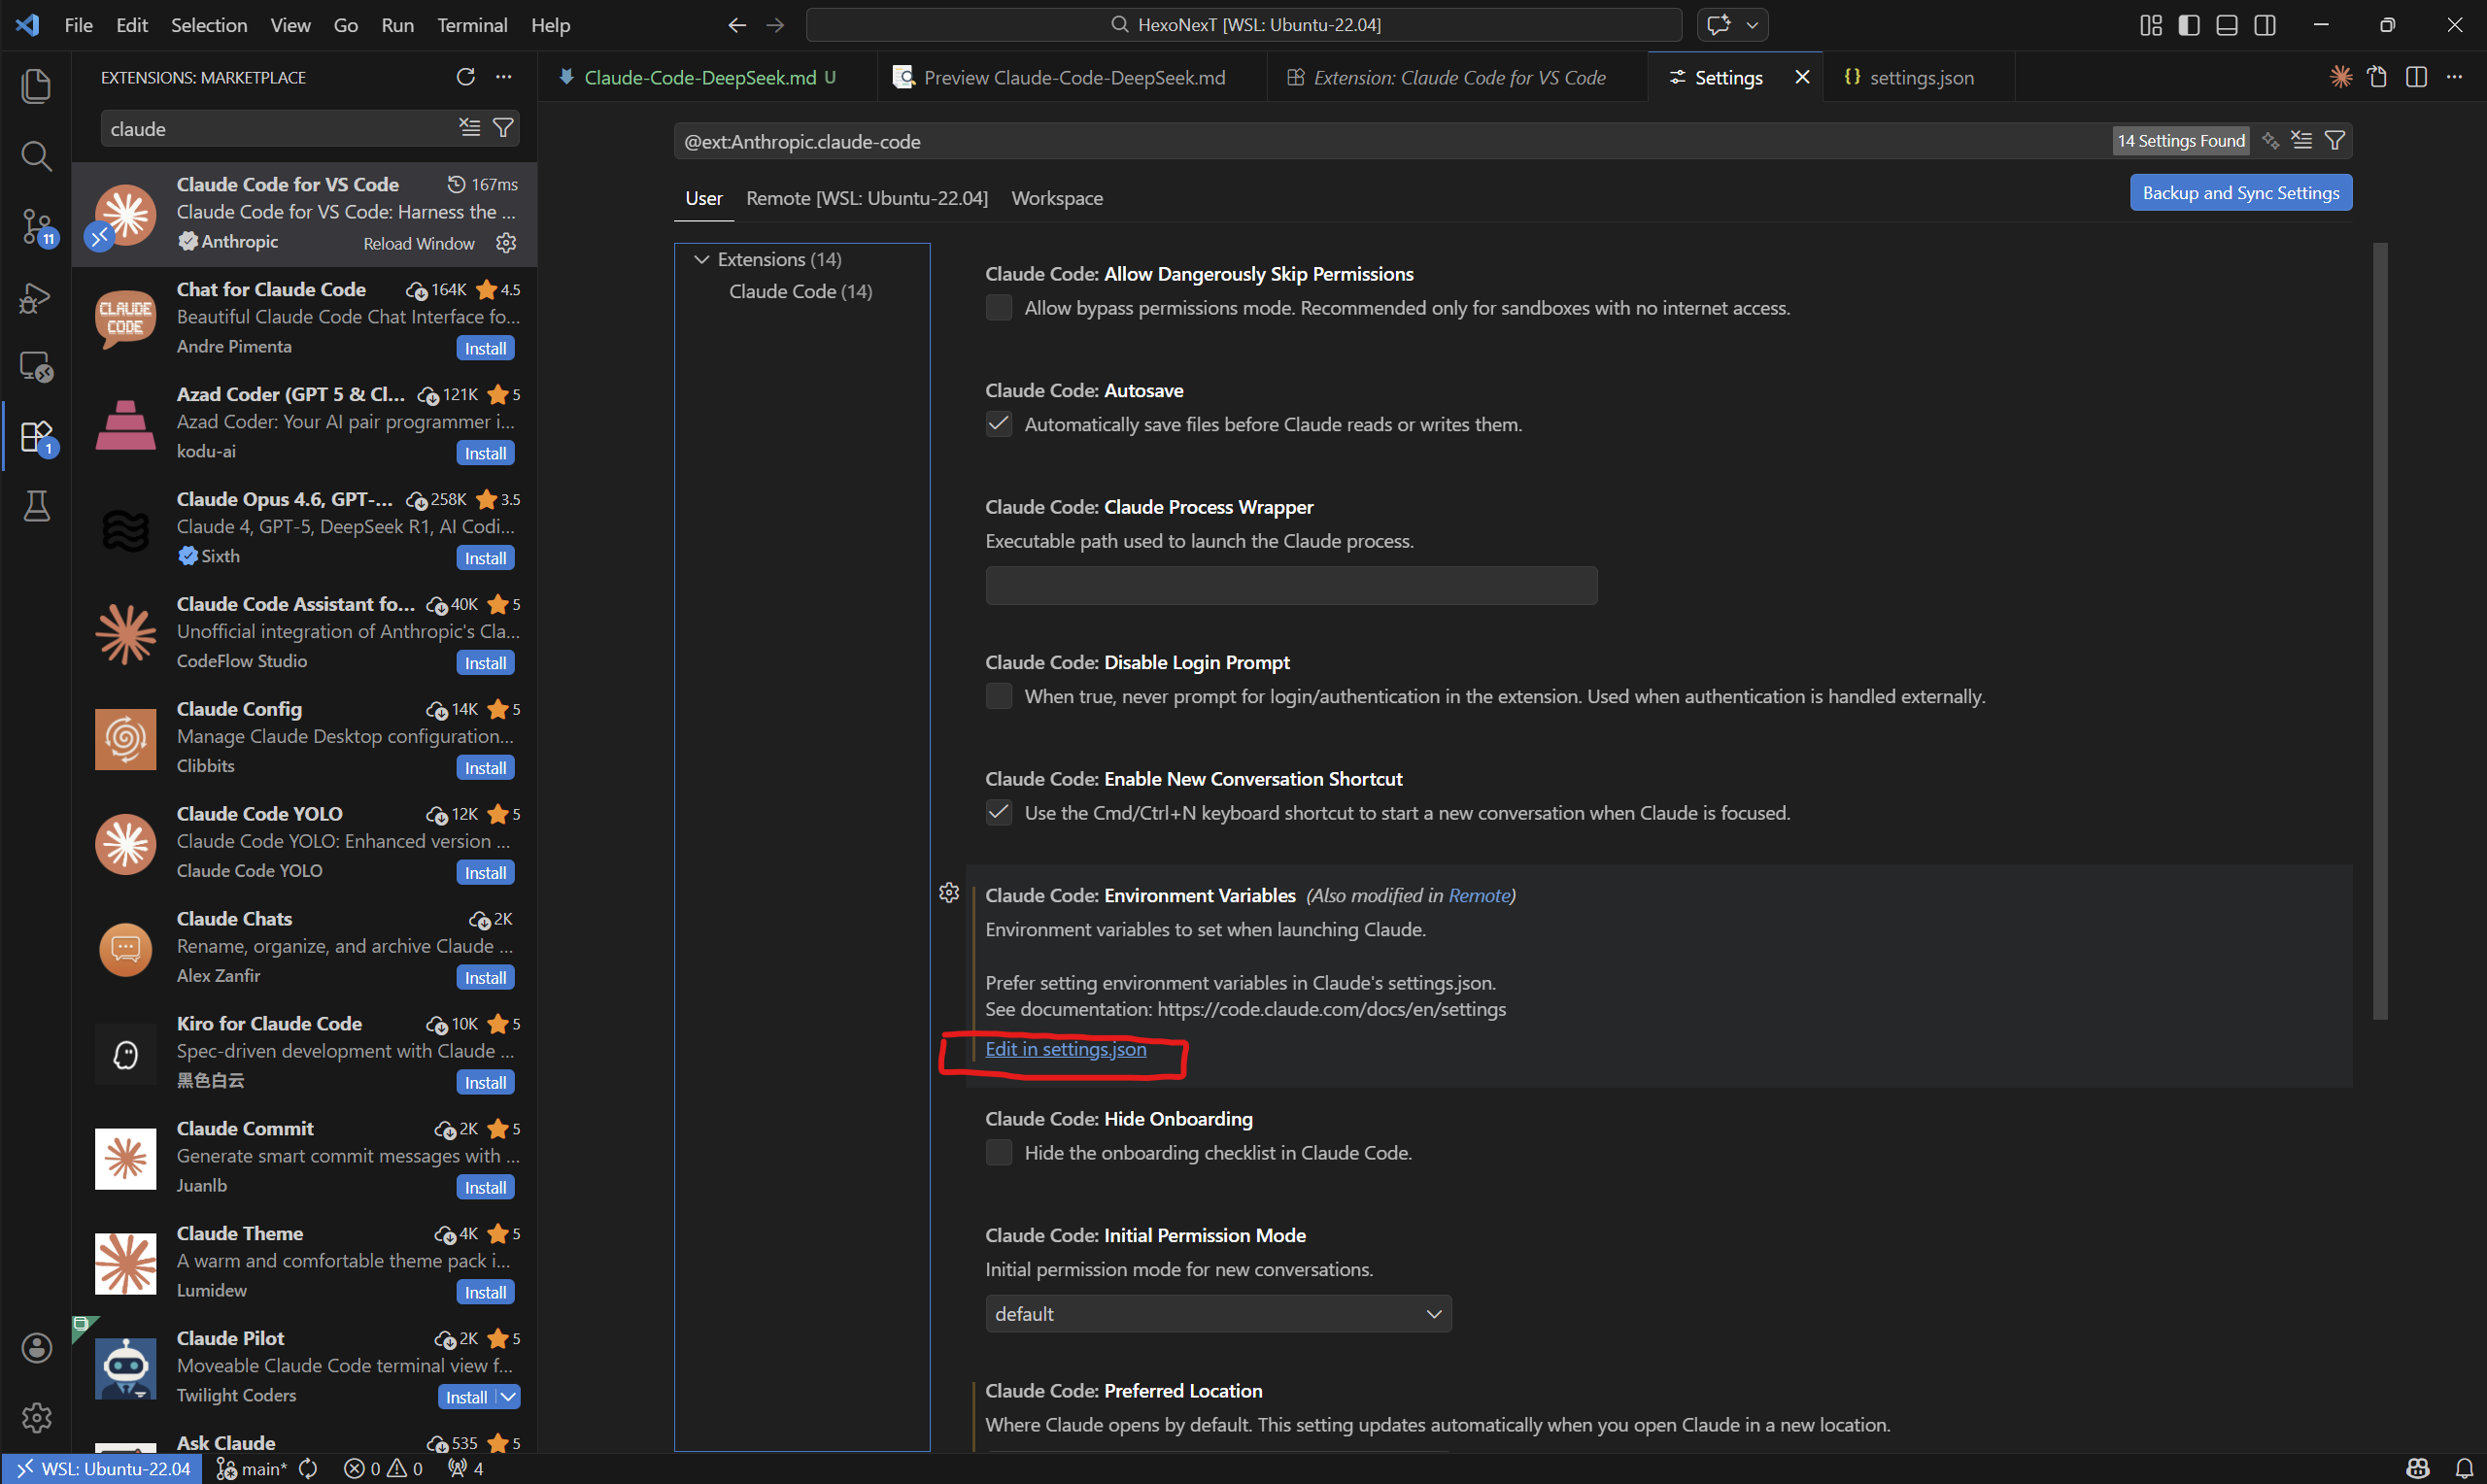
Task: Open the Run and Debug view
Action: 36,297
